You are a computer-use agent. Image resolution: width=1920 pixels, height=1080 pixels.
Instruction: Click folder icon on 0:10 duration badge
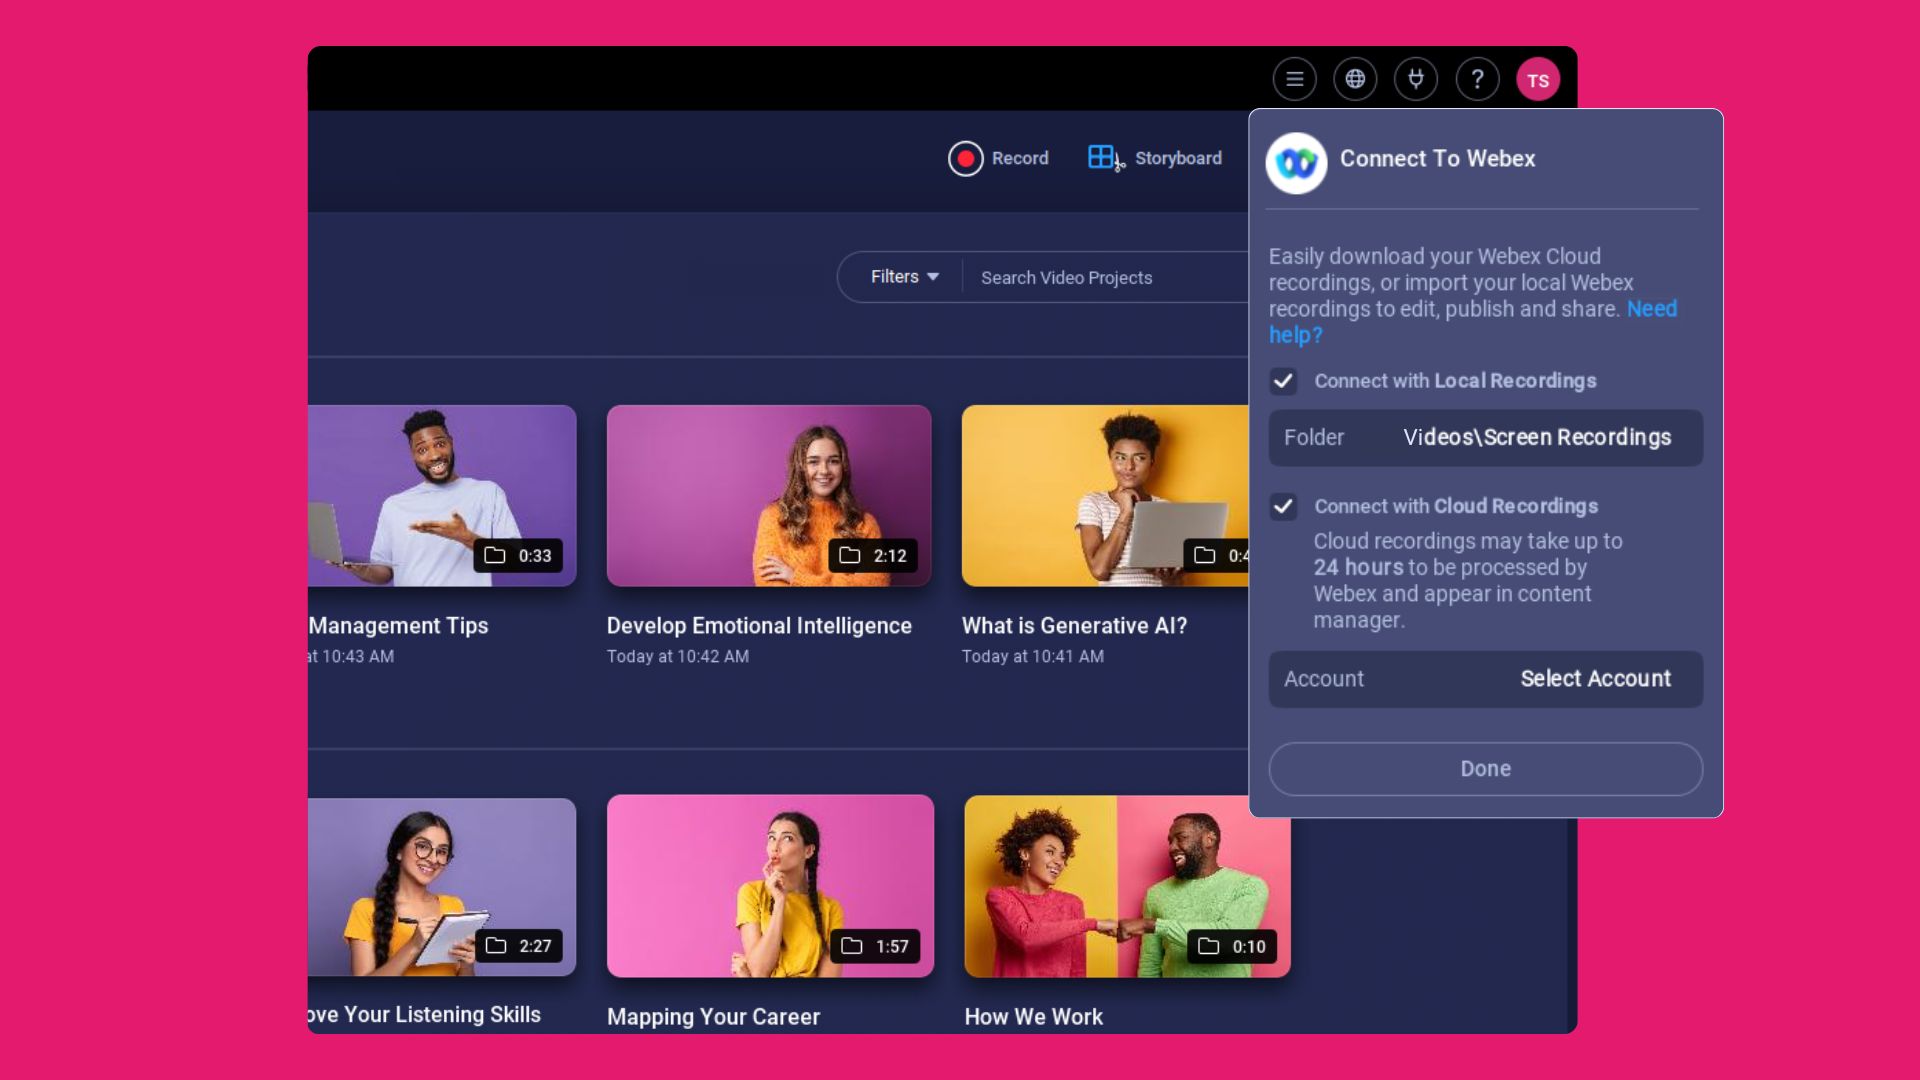click(1209, 945)
